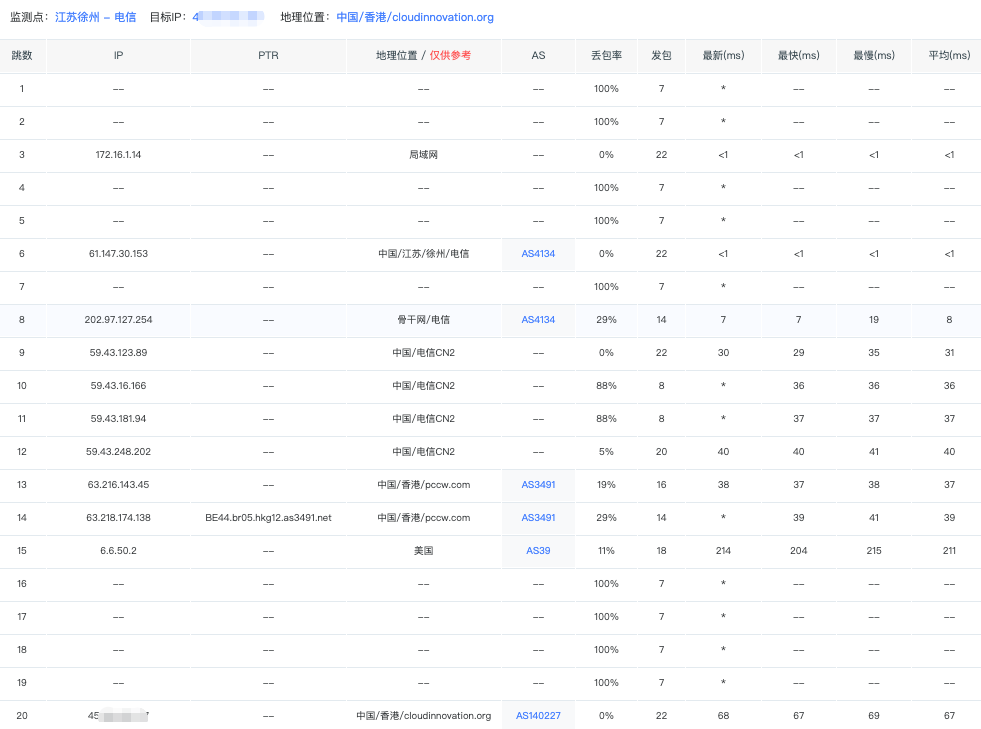Click the 跳数 column header
The image size is (981, 729).
(22, 56)
